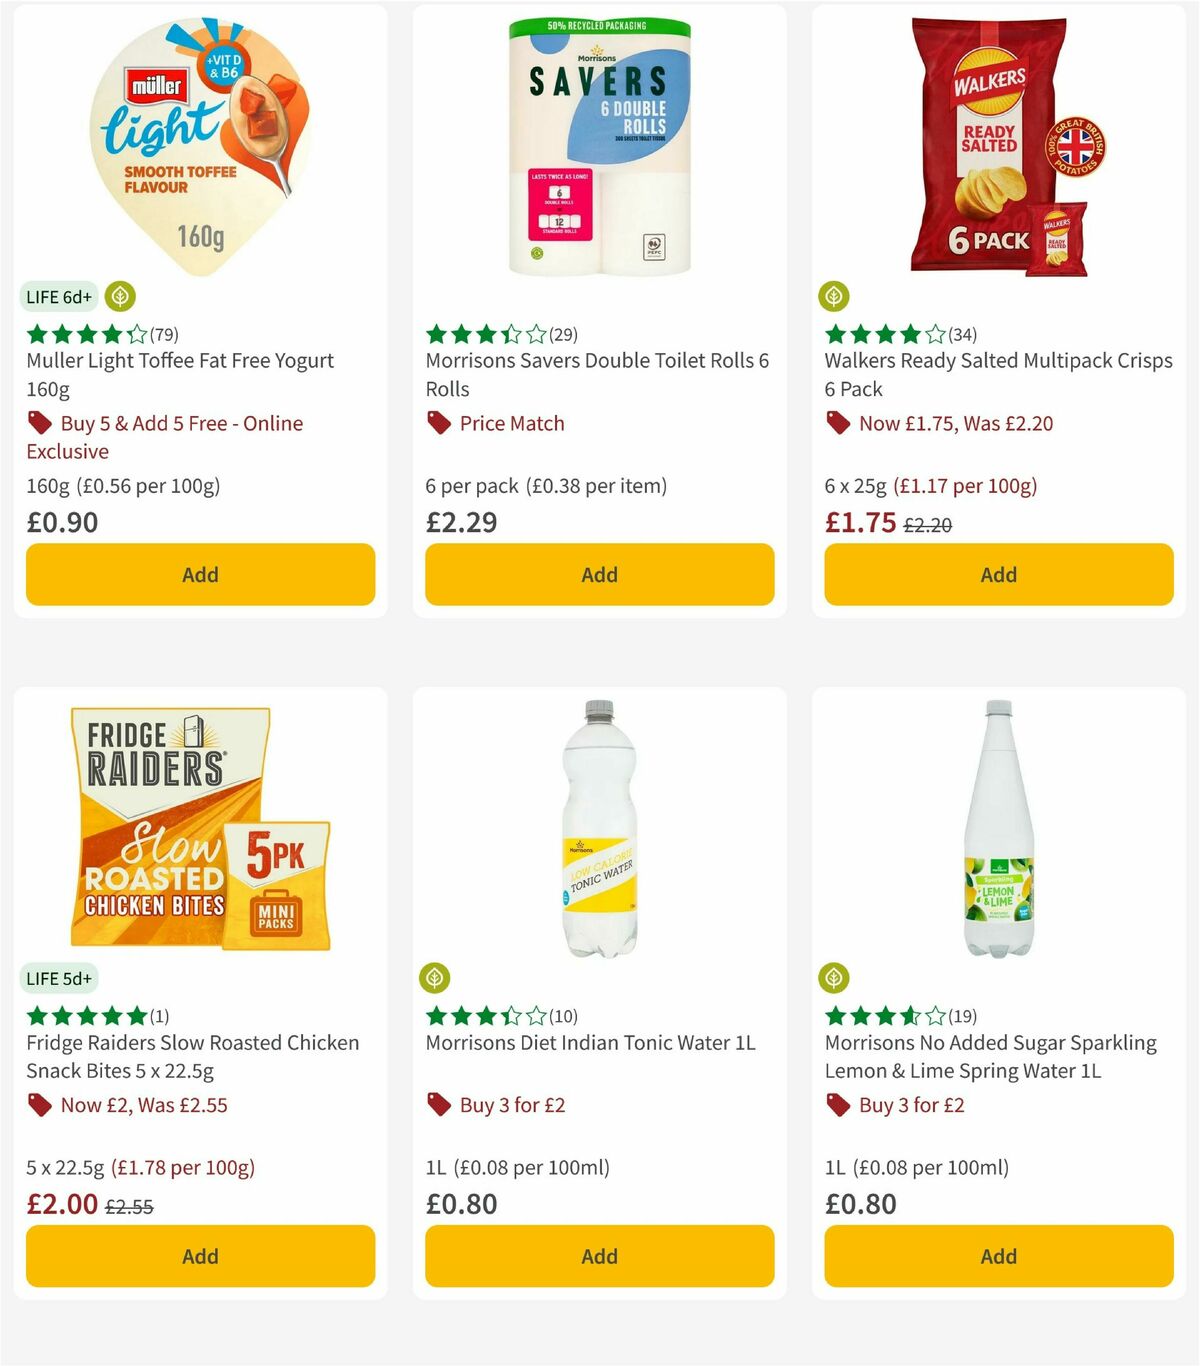Click the red tag icon beside Price Match
This screenshot has height=1366, width=1200.
(x=438, y=424)
